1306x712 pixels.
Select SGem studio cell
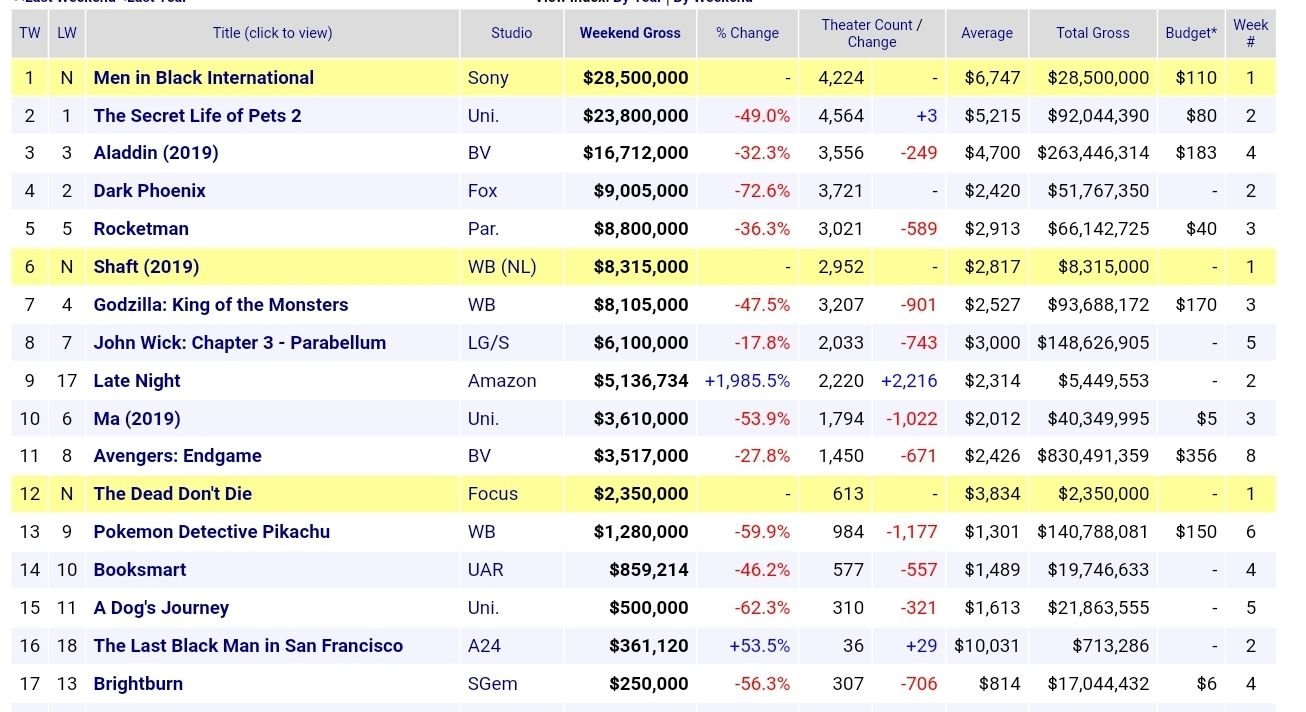coord(492,684)
